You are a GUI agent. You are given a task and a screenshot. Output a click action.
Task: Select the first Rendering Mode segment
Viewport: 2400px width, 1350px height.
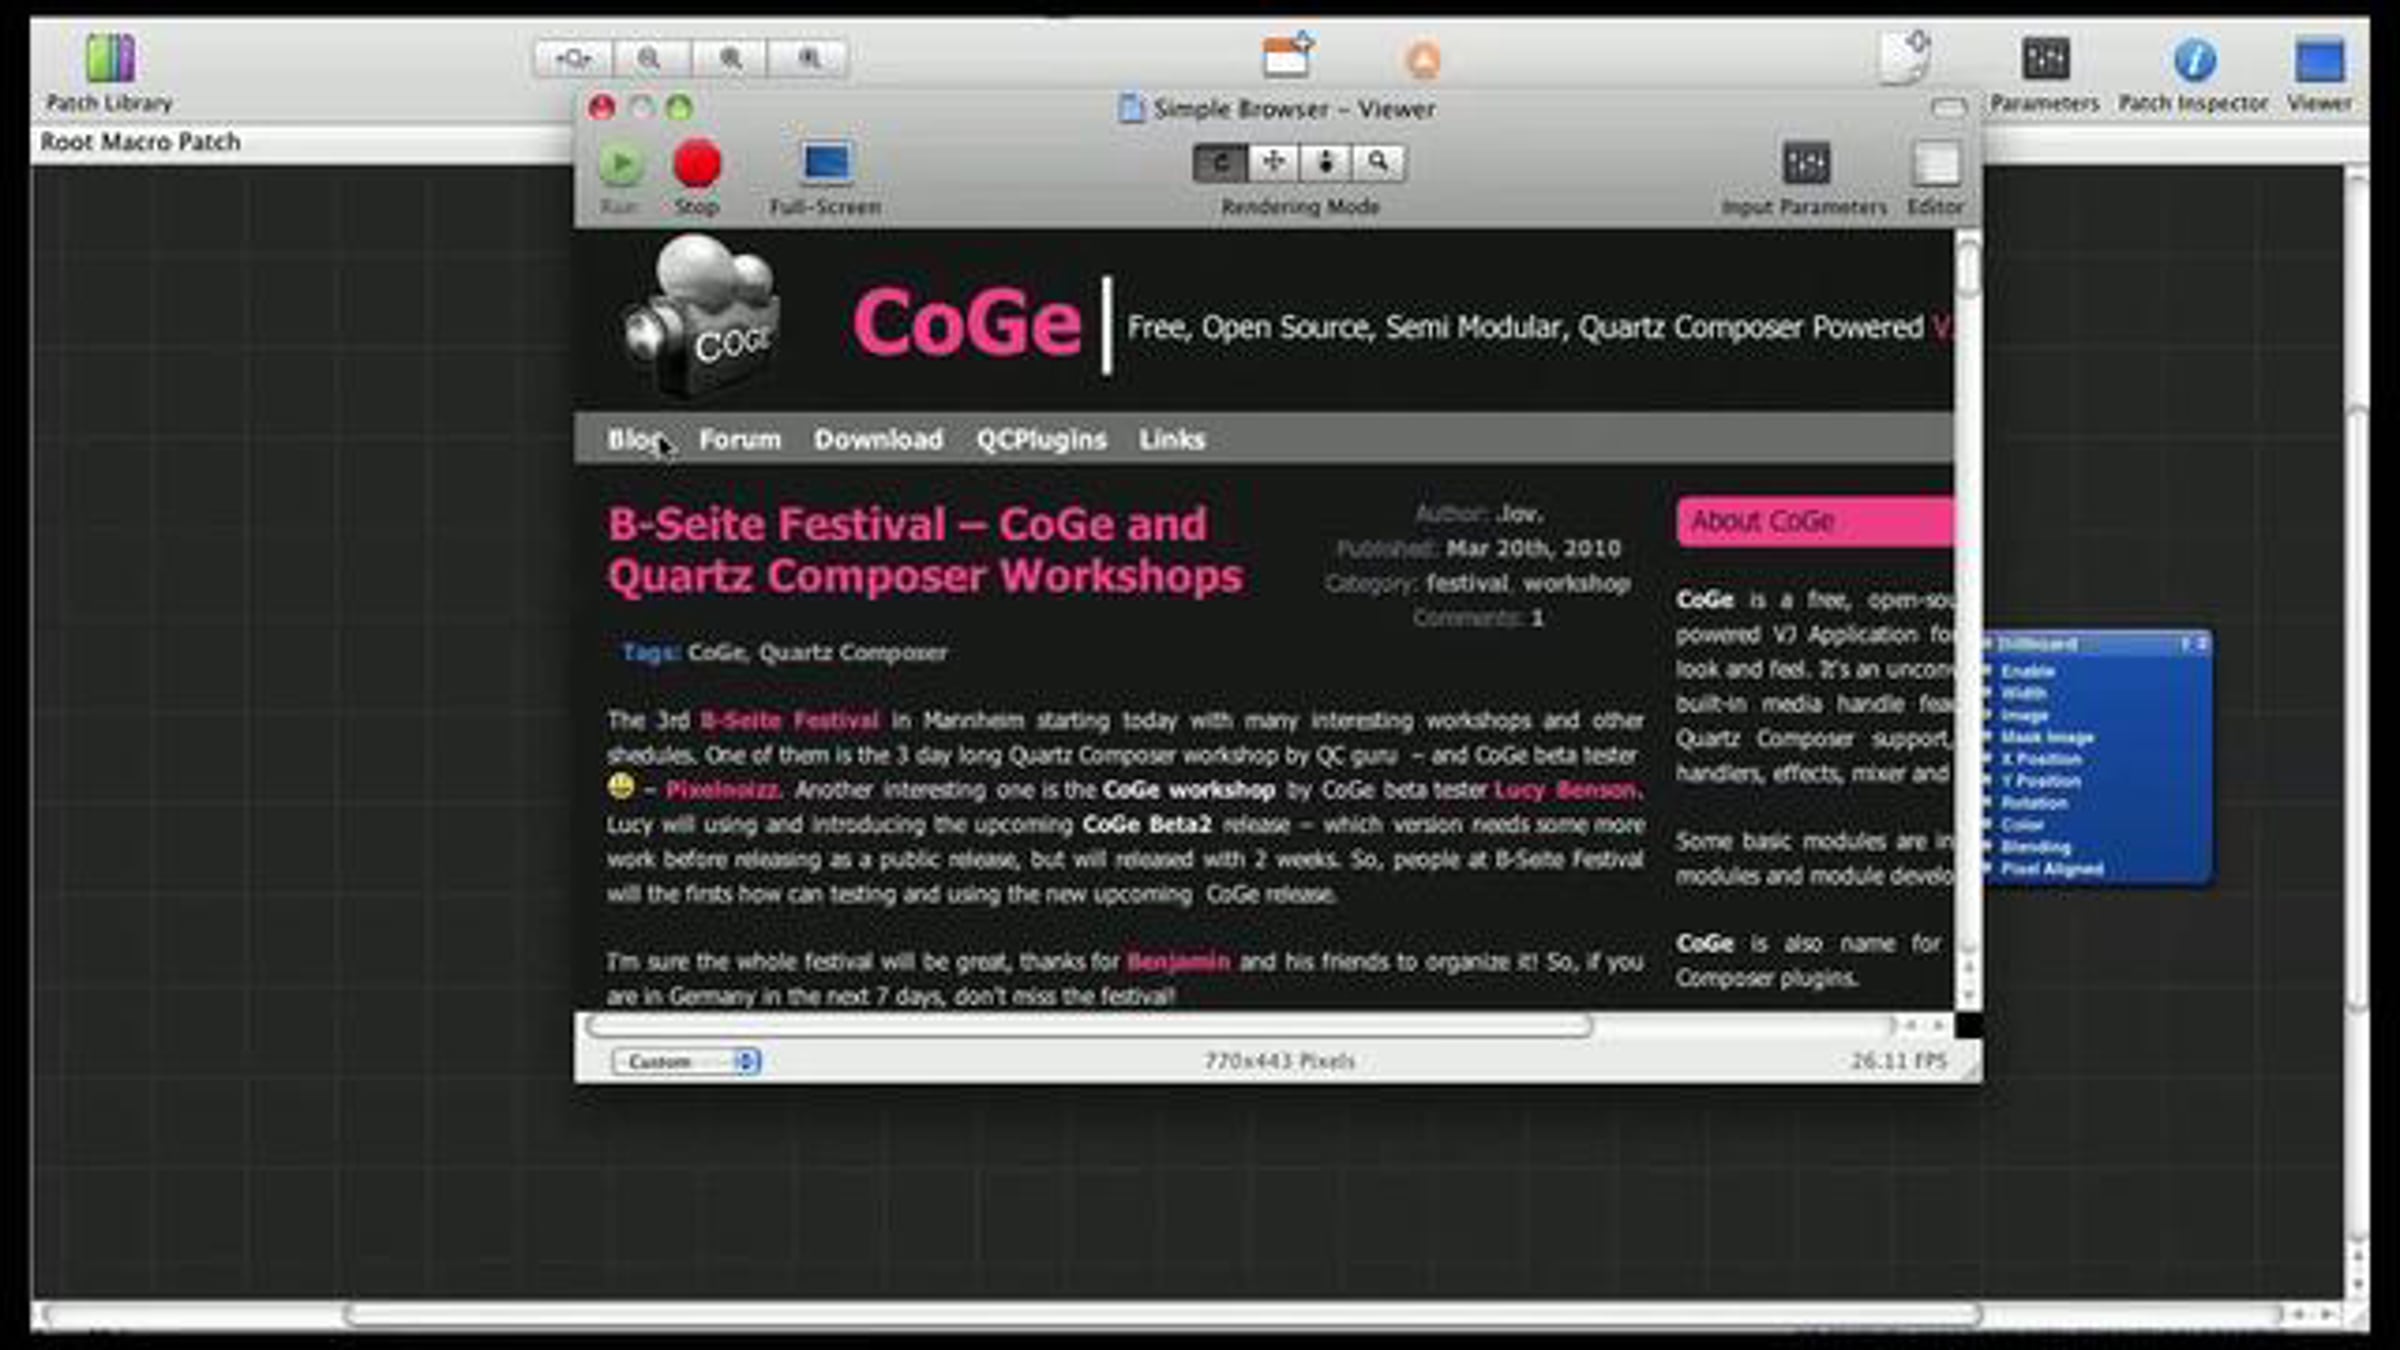tap(1220, 163)
